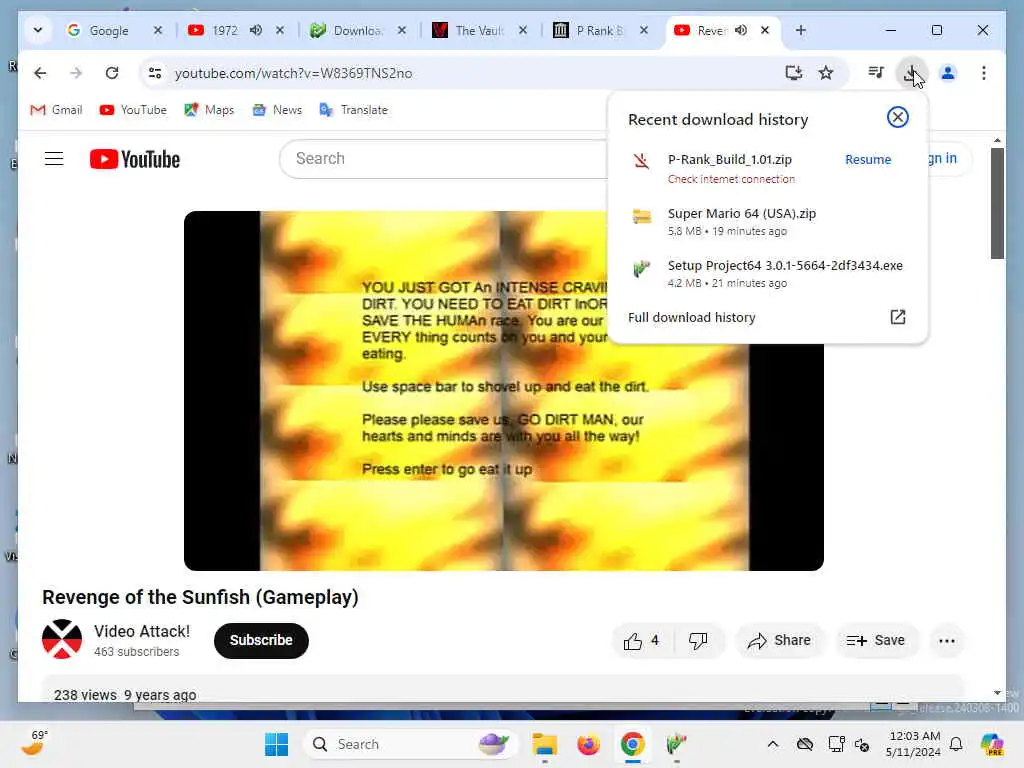The image size is (1024, 768).
Task: Open YouTube bookmark in bookmarks bar
Action: 133,110
